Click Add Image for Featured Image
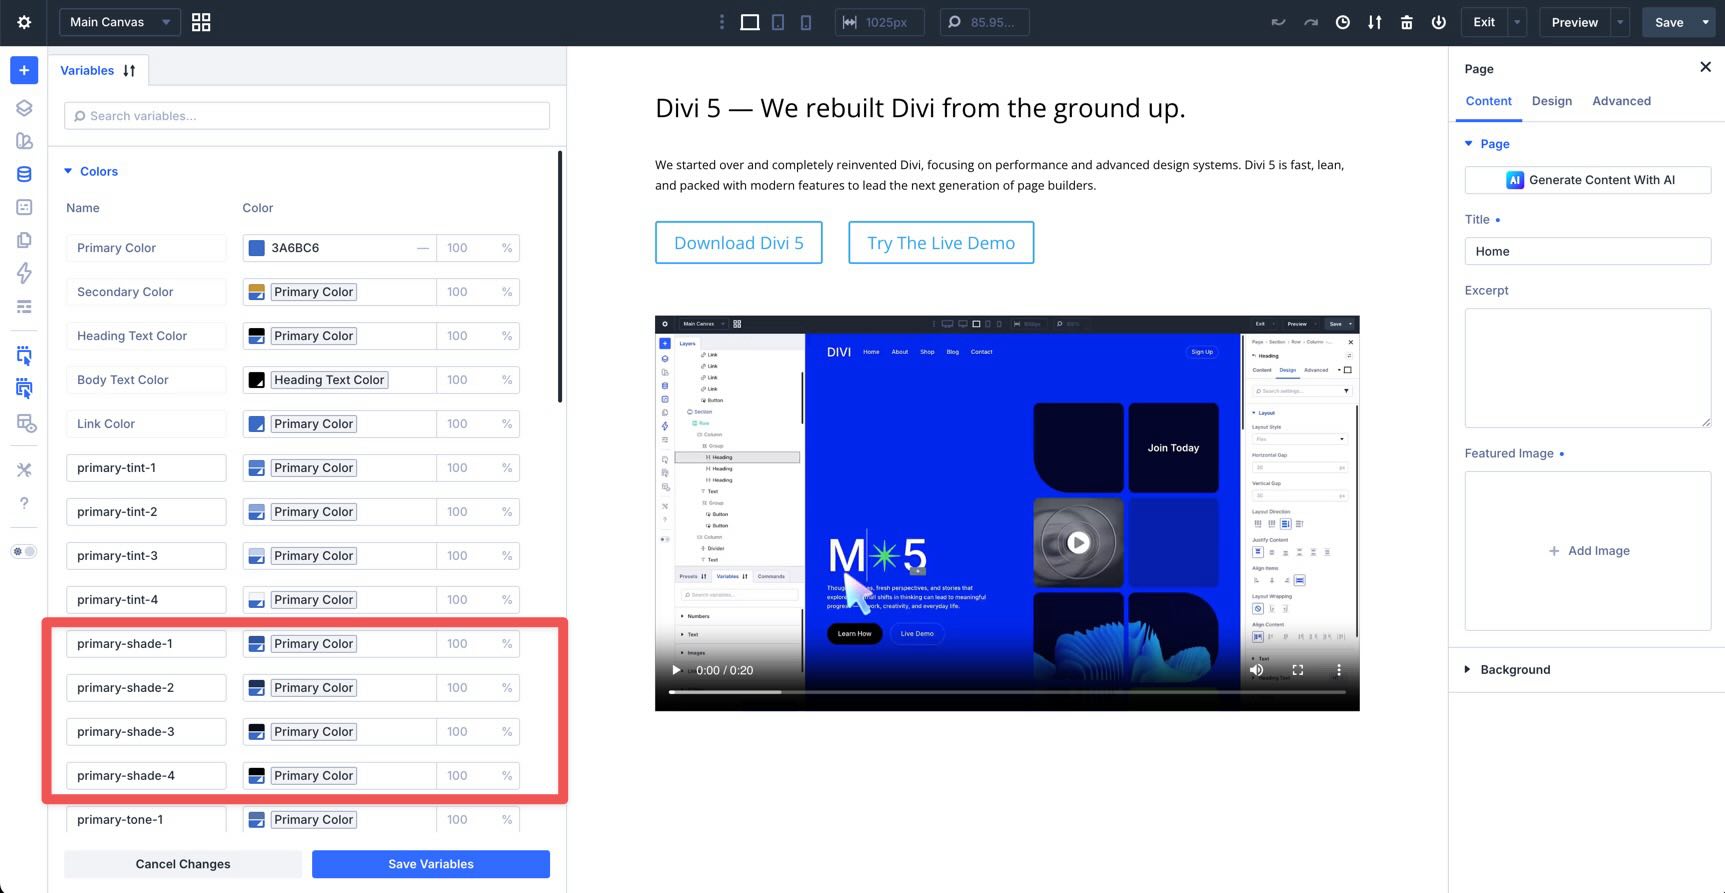Image resolution: width=1725 pixels, height=893 pixels. click(x=1588, y=551)
